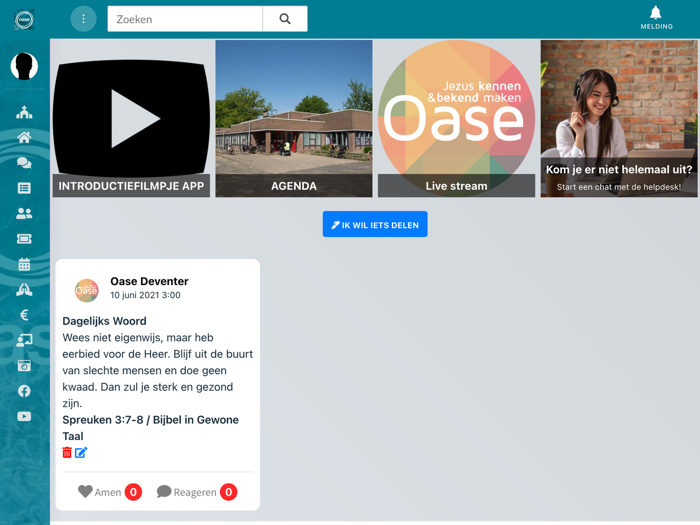Open the groups people icon in sidebar

click(x=24, y=214)
